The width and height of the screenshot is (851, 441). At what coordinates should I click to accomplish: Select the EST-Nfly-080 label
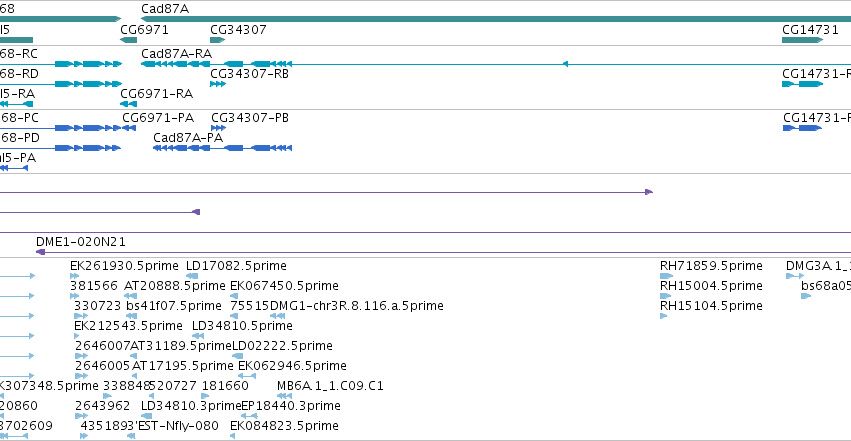click(178, 426)
